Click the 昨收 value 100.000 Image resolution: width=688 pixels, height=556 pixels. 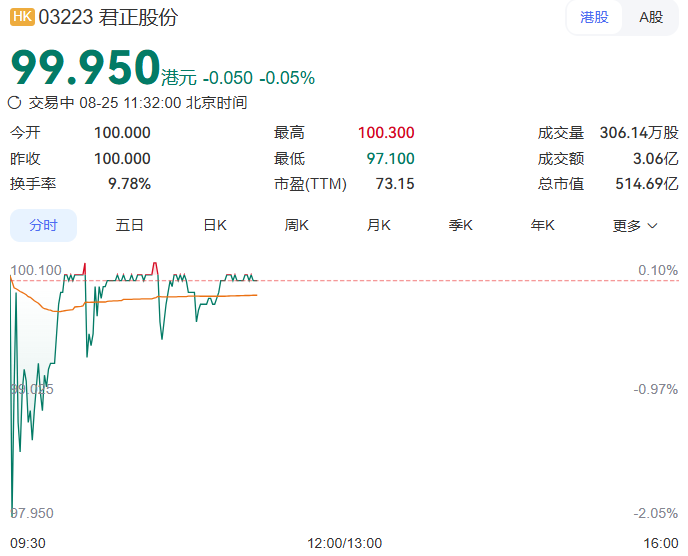coord(122,158)
